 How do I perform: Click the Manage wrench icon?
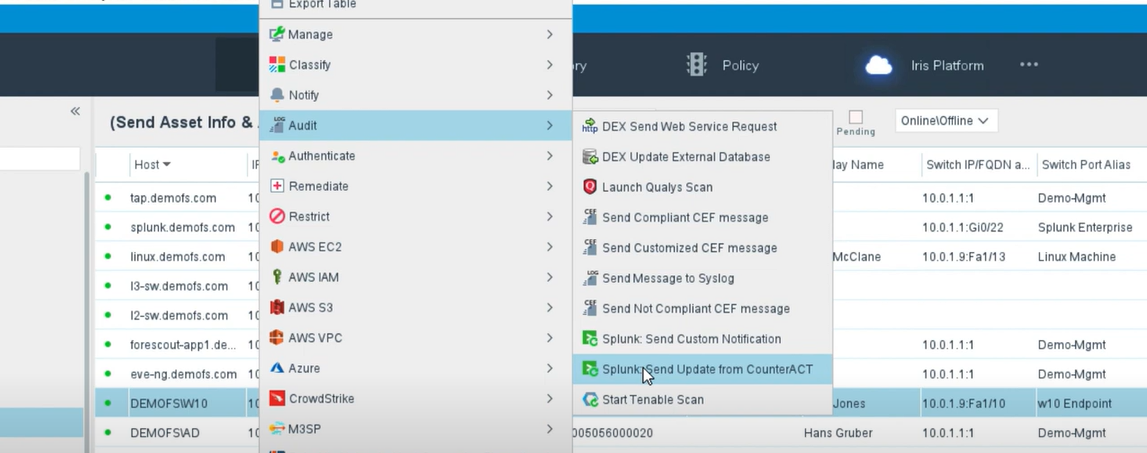pos(277,34)
